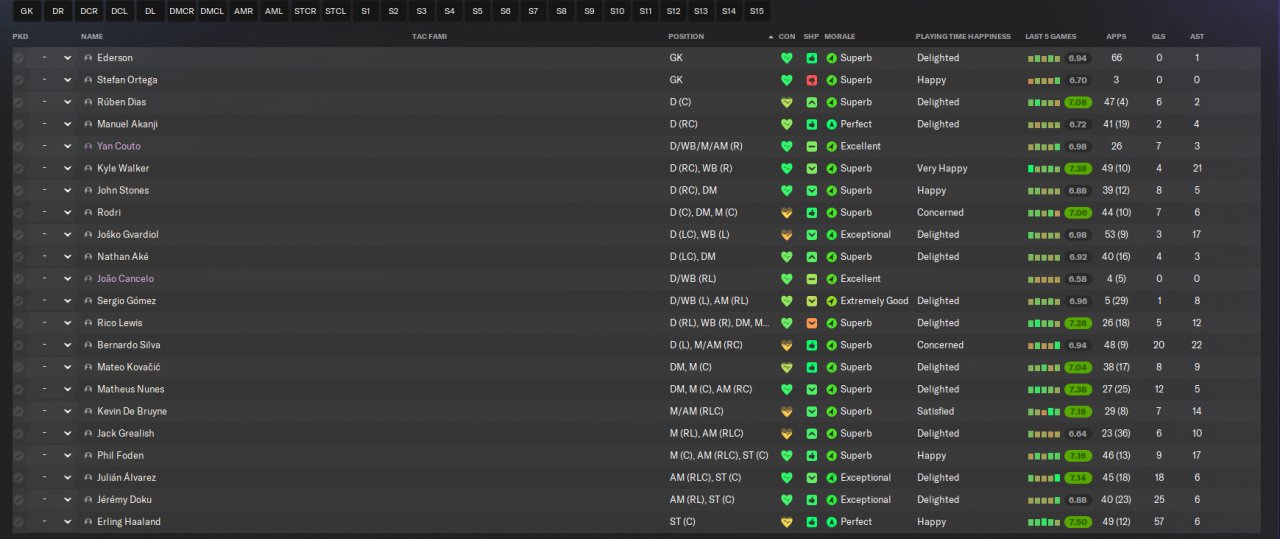Sort by Playing Time Happiness column

point(963,37)
